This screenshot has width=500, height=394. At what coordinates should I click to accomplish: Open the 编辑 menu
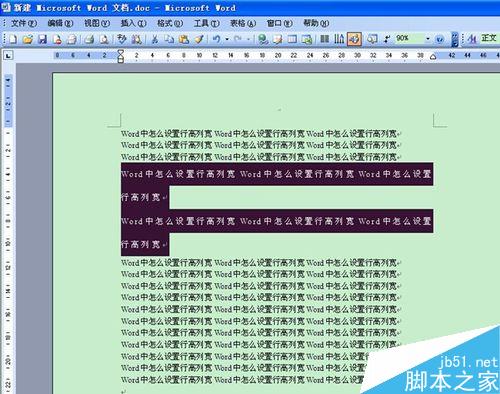60,23
